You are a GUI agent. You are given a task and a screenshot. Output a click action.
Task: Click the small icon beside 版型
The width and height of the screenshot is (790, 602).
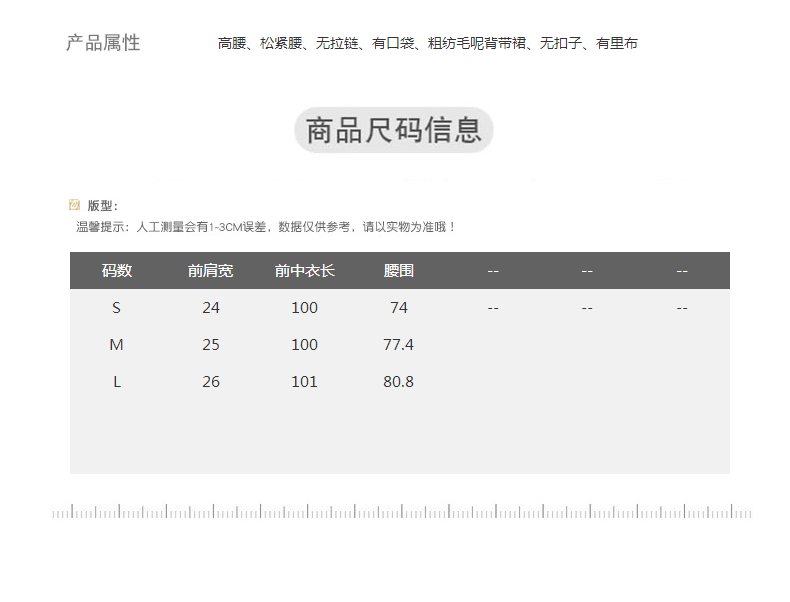(x=74, y=205)
